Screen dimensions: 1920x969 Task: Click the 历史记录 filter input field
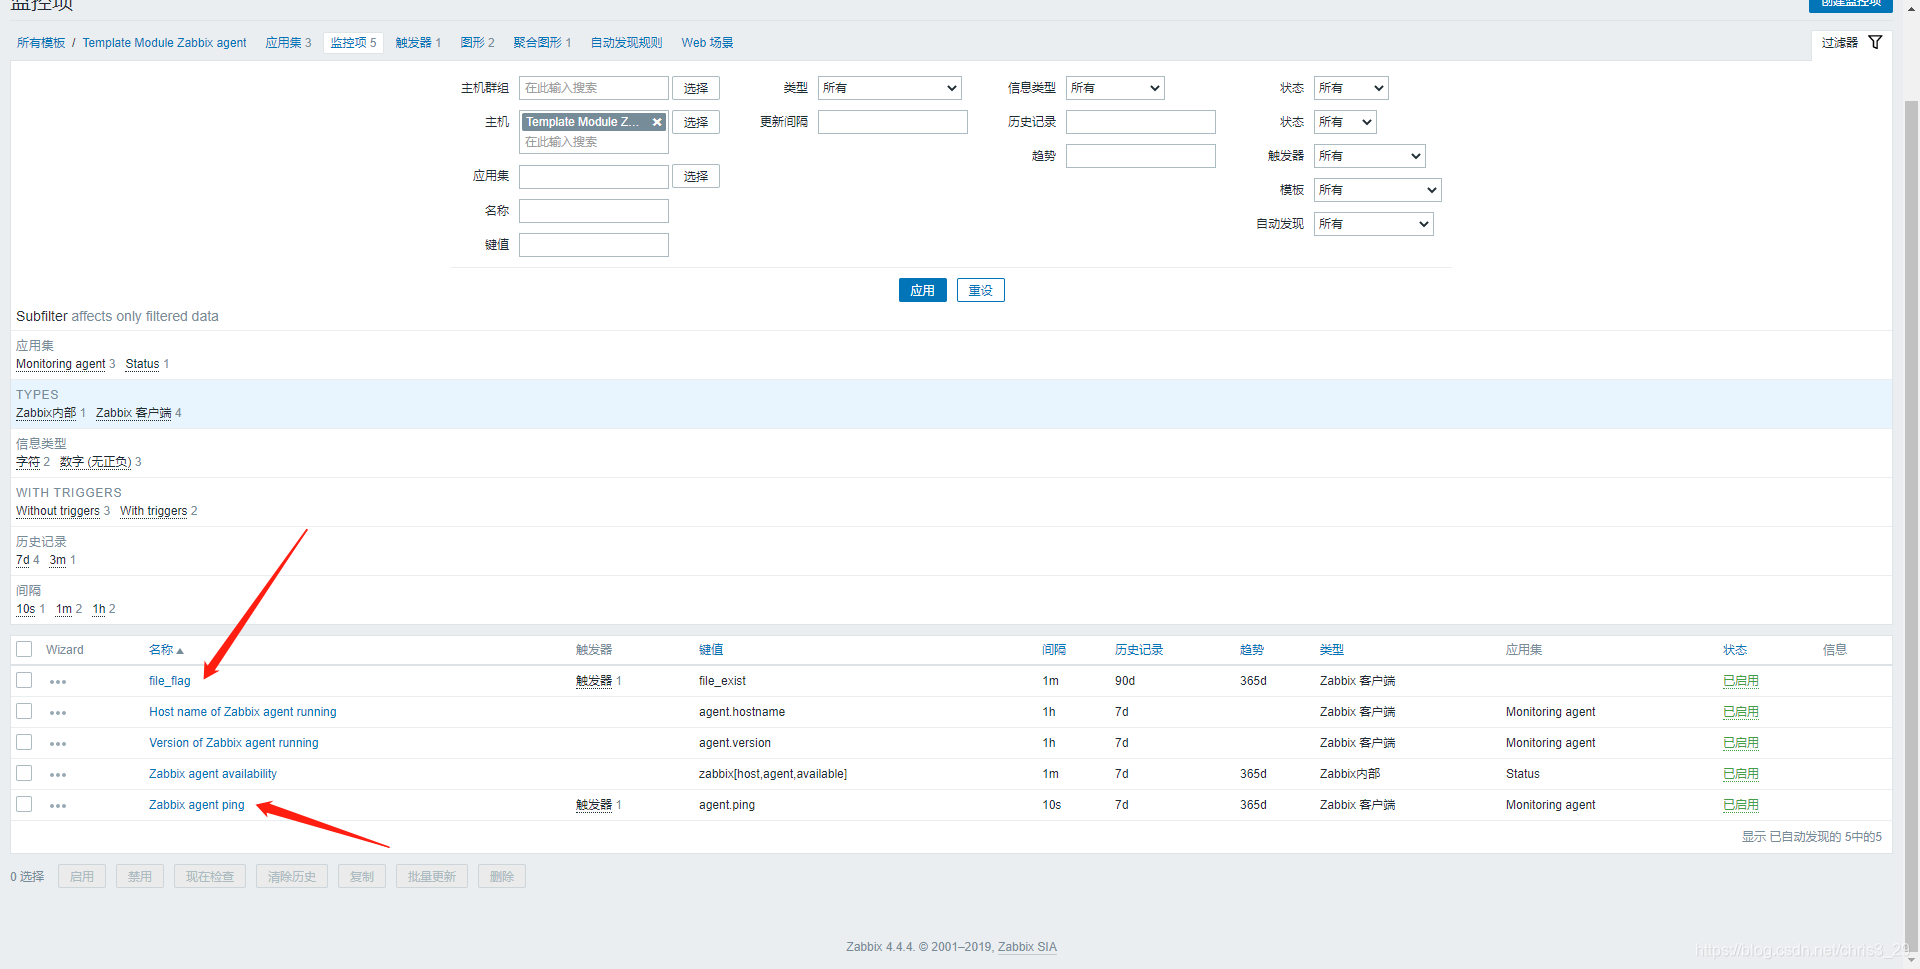point(1140,122)
